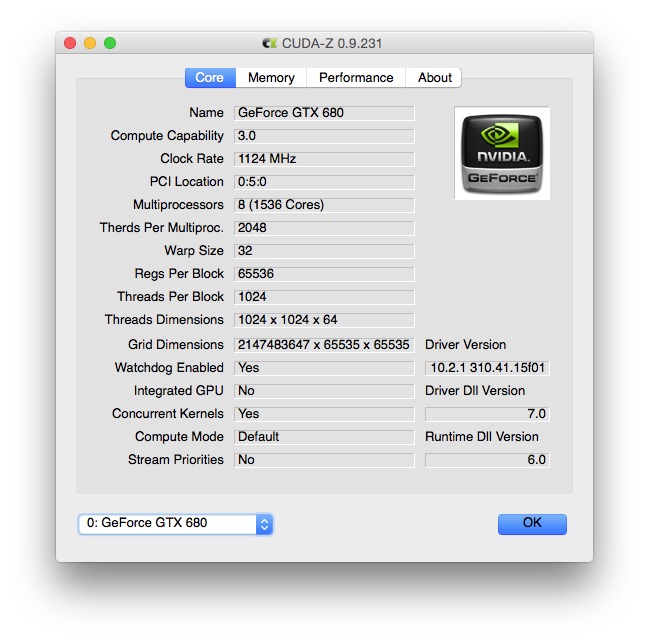
Task: Open the About tab
Action: pos(434,78)
